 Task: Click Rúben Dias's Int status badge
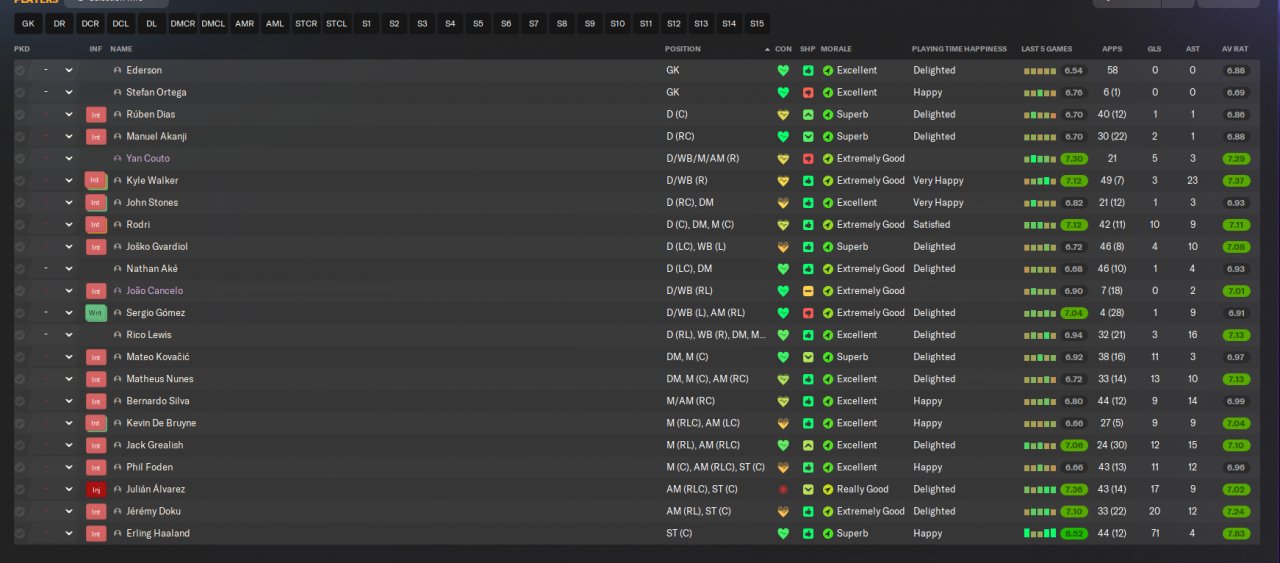96,115
